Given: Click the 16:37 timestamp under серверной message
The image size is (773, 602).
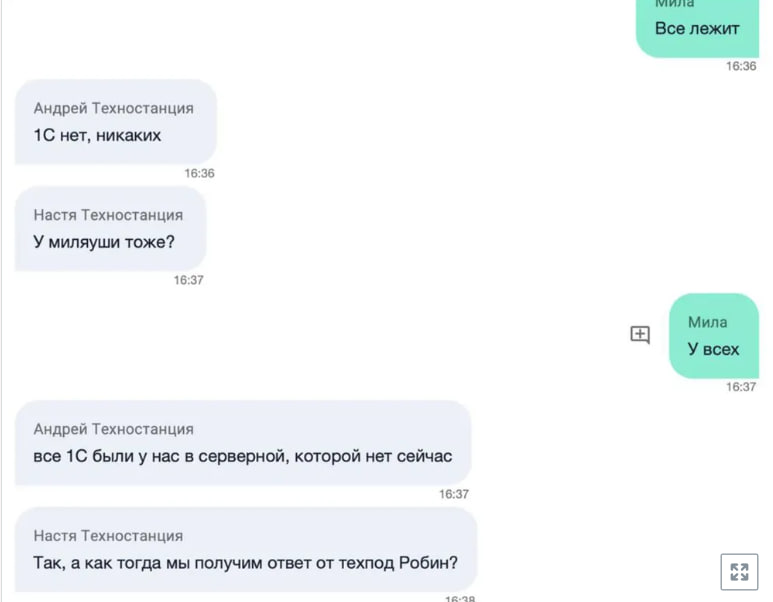Looking at the screenshot, I should tap(454, 494).
